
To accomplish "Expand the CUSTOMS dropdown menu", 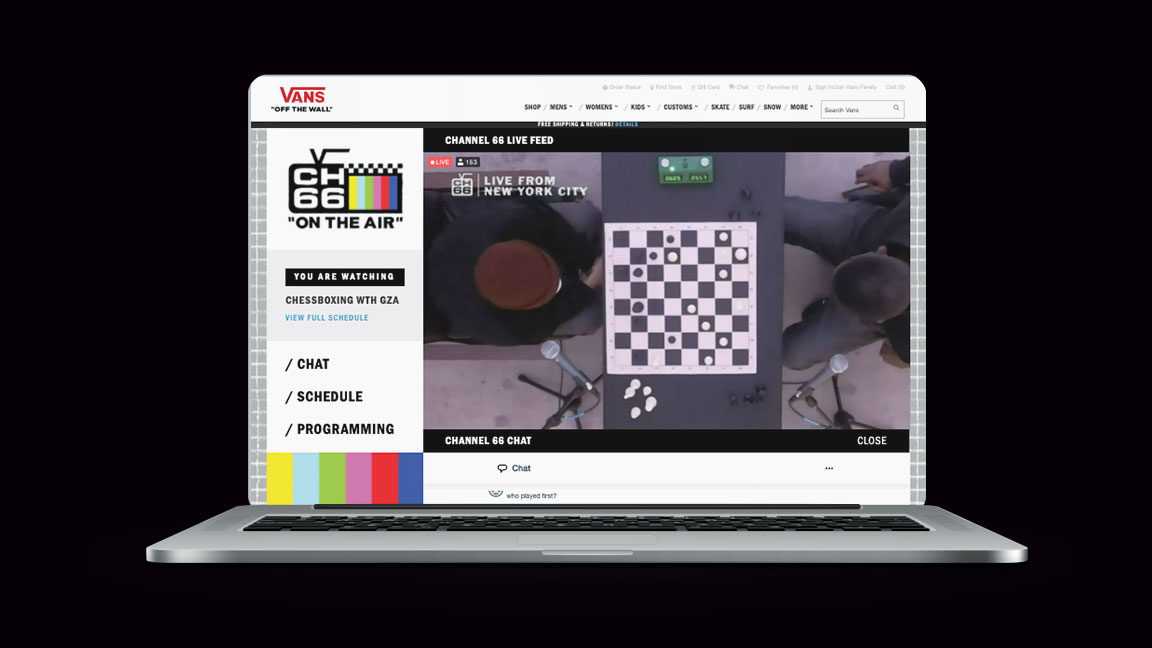I will (x=680, y=107).
